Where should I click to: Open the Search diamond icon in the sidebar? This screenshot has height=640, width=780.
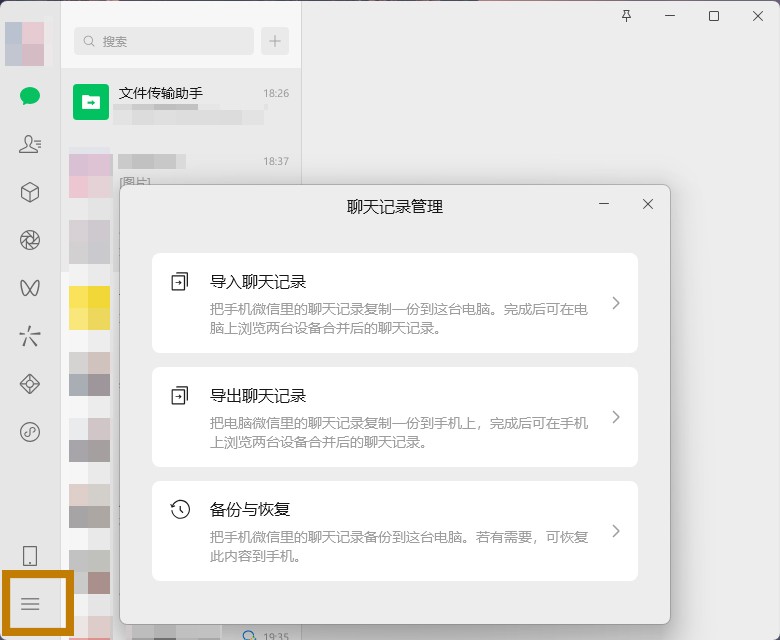30,383
